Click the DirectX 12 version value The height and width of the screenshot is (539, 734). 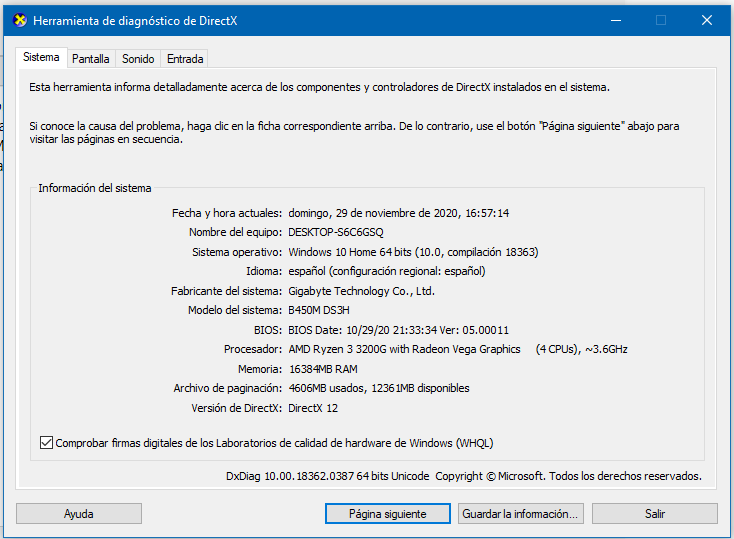click(x=313, y=408)
